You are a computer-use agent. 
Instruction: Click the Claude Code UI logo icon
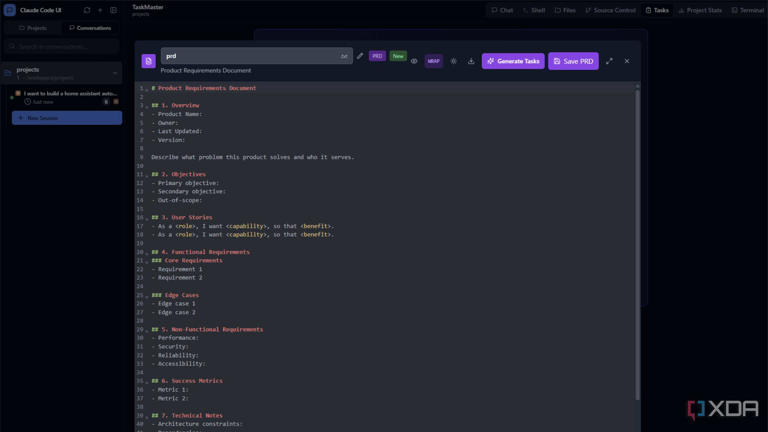[9, 10]
